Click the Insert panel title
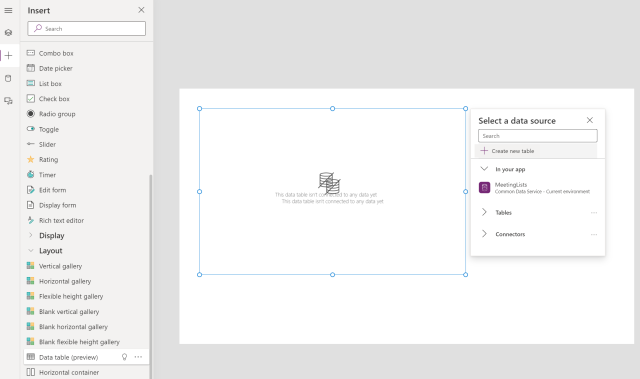This screenshot has width=640, height=379. (39, 11)
